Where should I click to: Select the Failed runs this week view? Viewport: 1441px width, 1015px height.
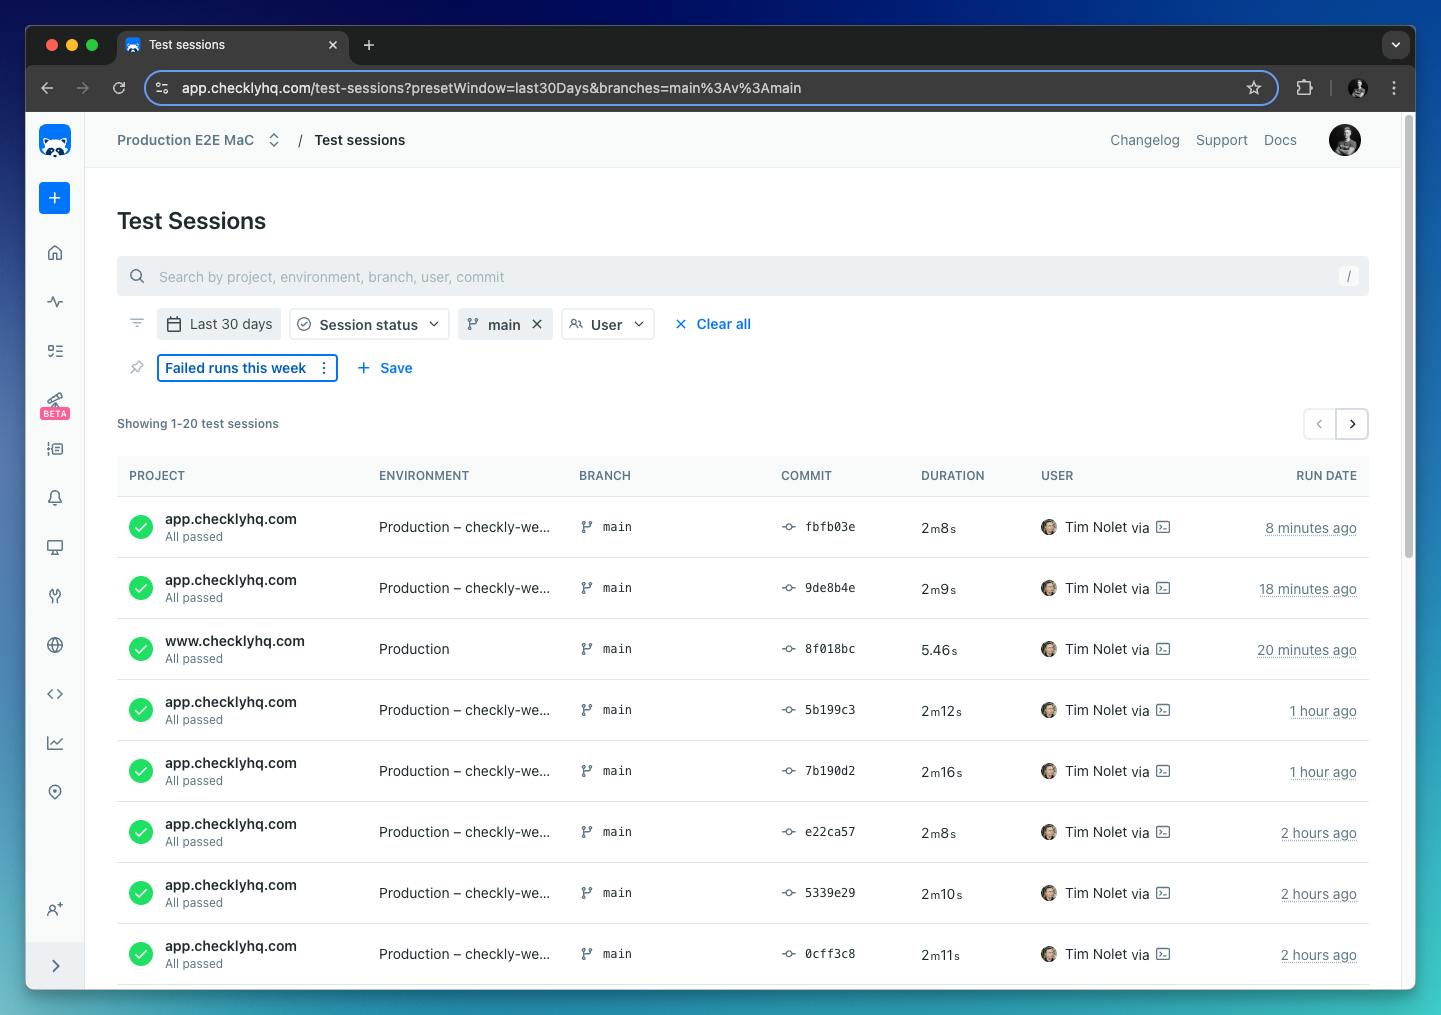[236, 368]
